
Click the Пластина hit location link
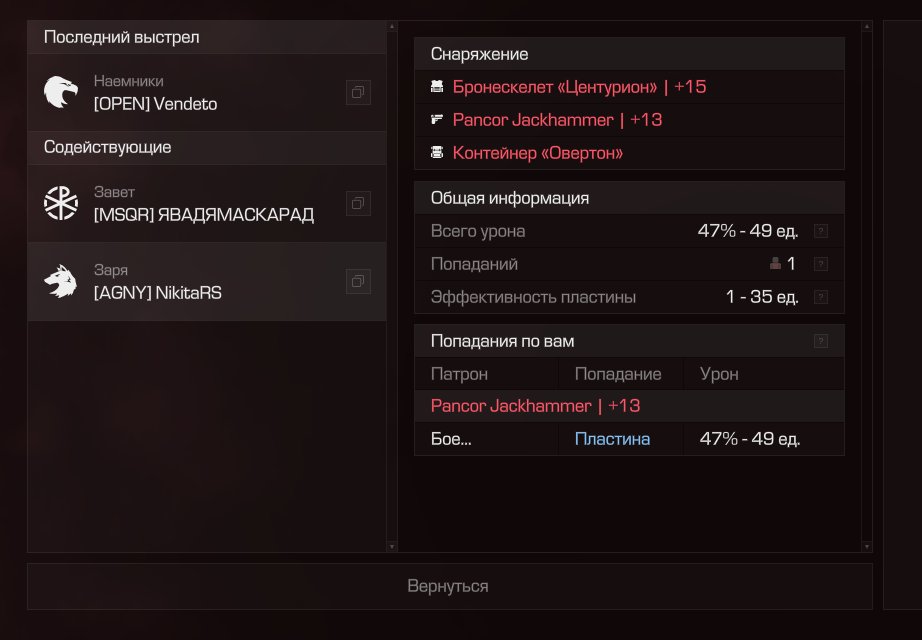point(612,439)
